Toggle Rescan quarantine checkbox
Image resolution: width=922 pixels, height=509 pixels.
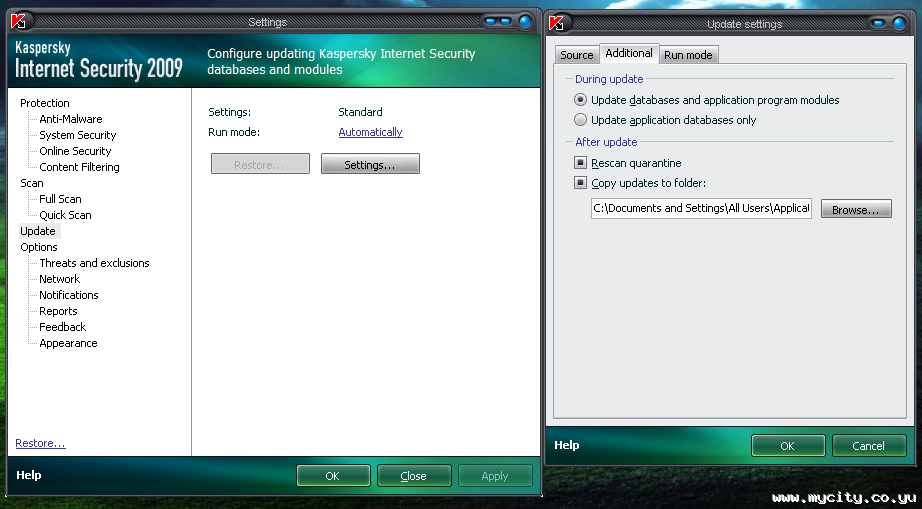580,163
